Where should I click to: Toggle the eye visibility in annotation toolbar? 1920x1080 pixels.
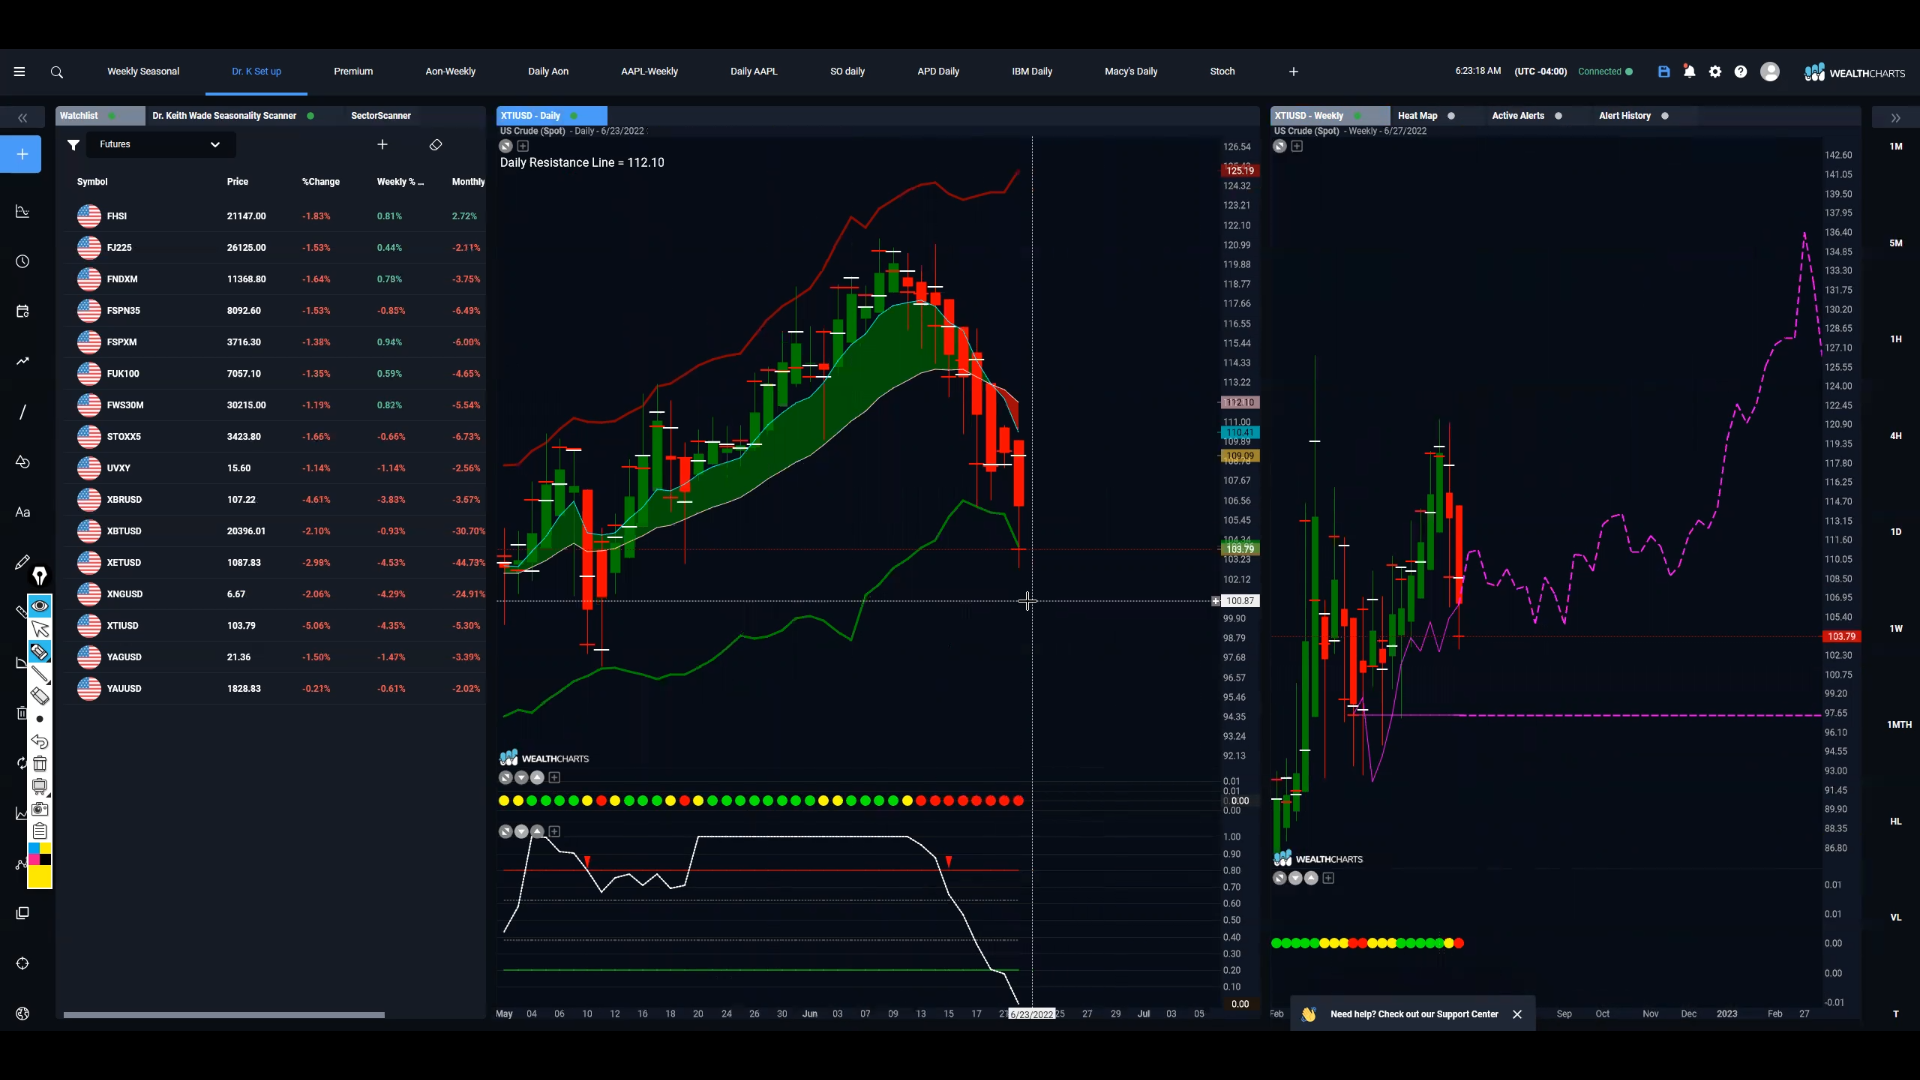tap(40, 606)
